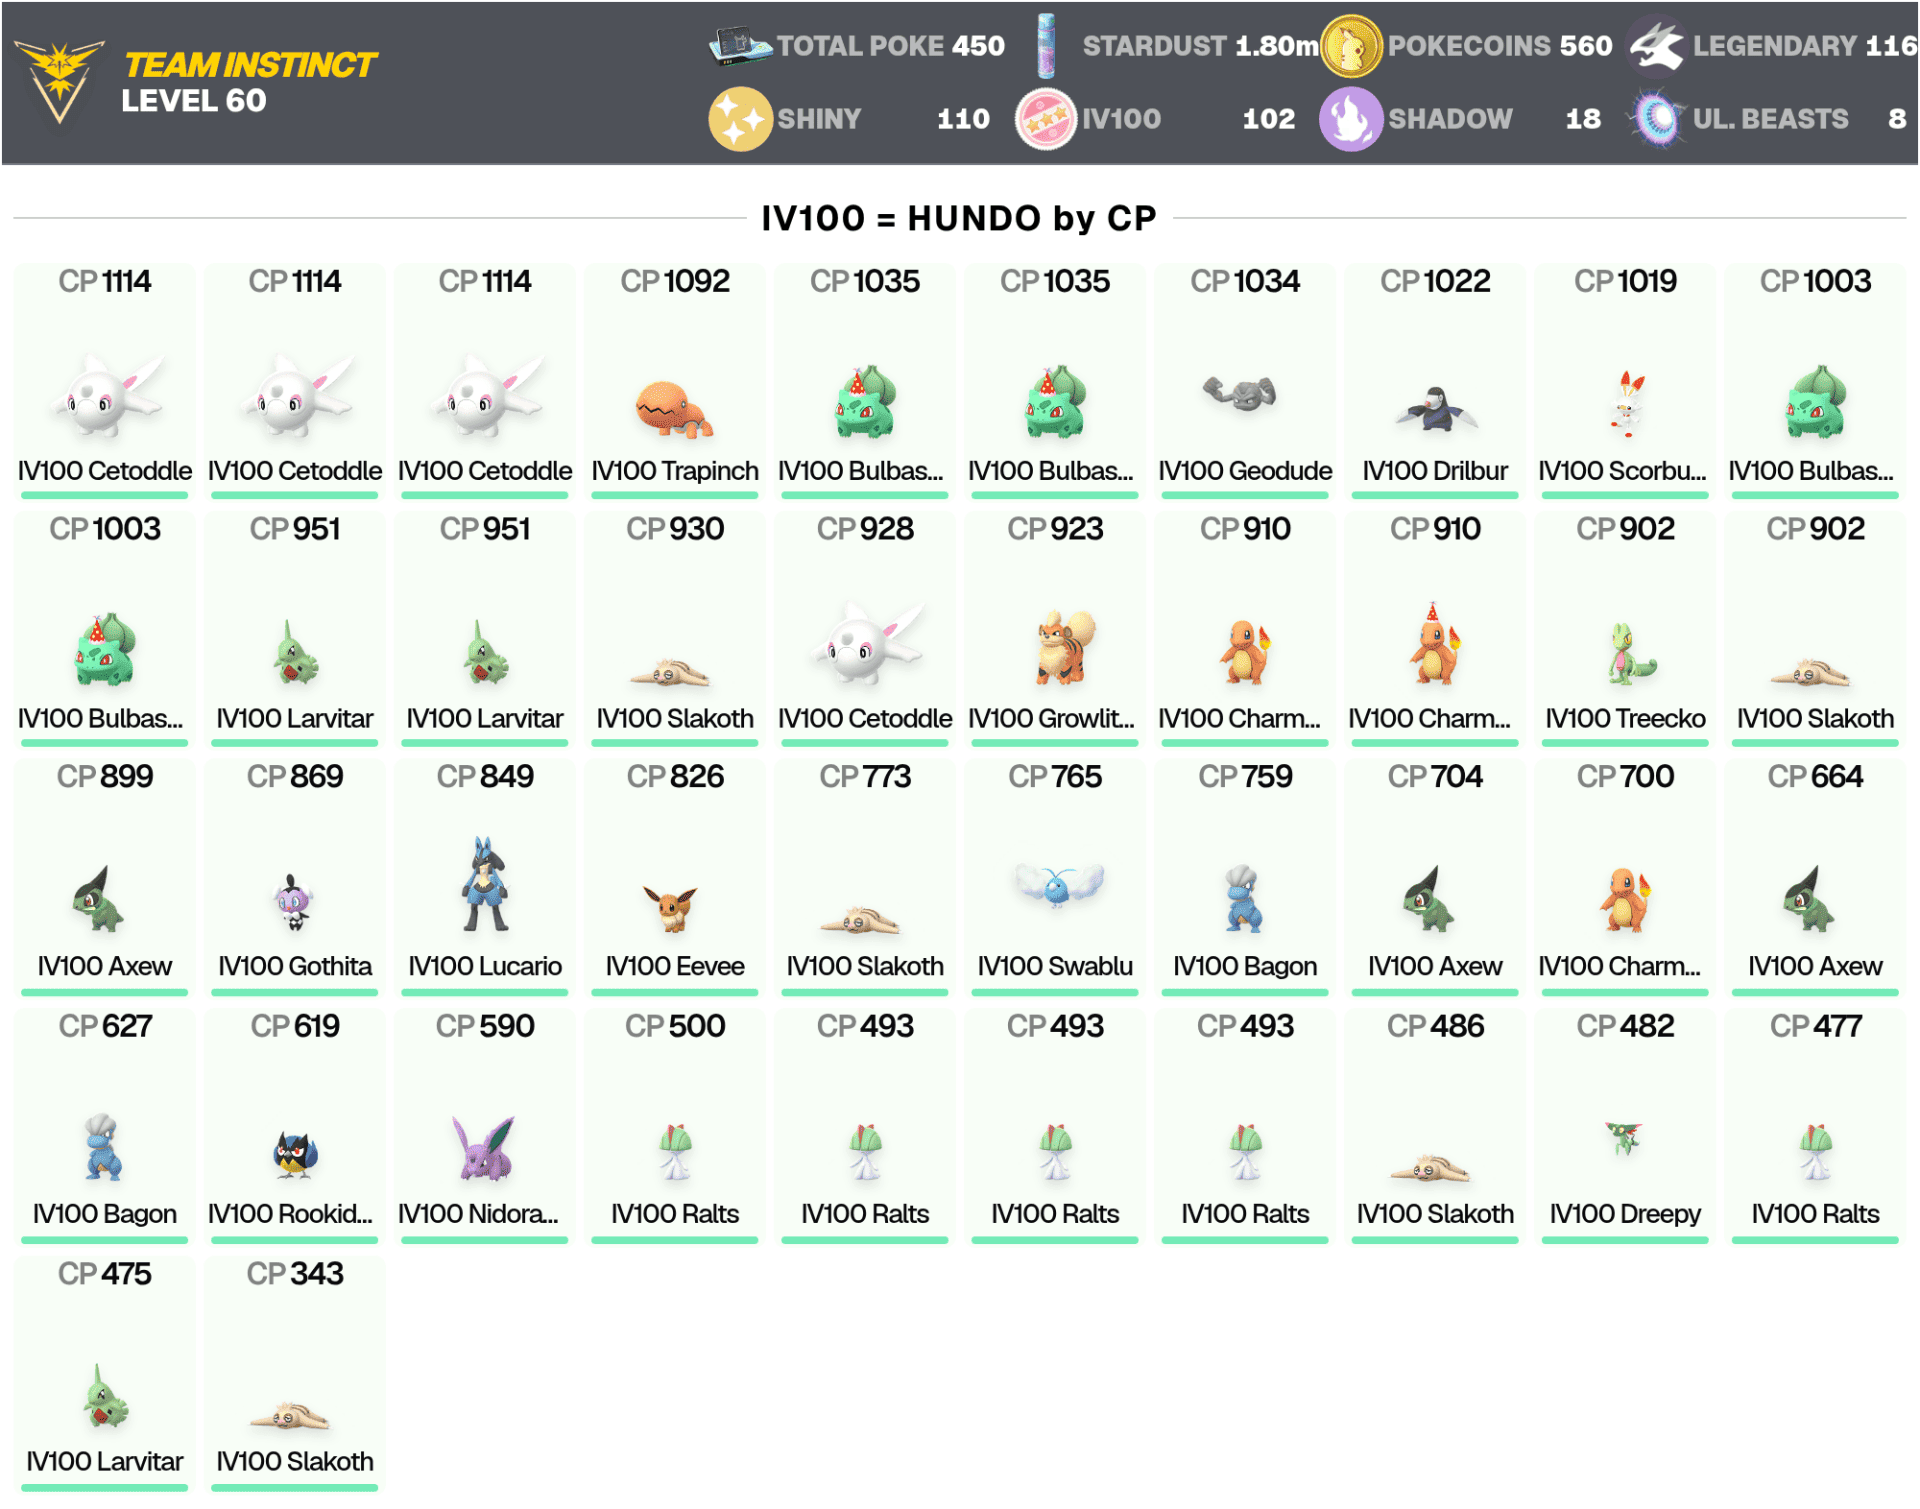Click the IV bar under CP 1003 party-hat Bulbasaur
This screenshot has width=1920, height=1509.
(x=105, y=744)
